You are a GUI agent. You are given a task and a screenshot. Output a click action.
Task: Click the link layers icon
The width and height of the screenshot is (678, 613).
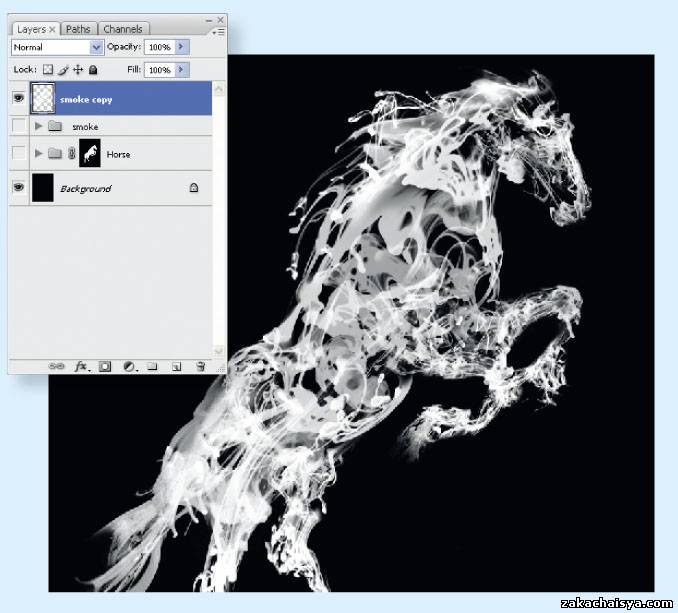coord(56,366)
